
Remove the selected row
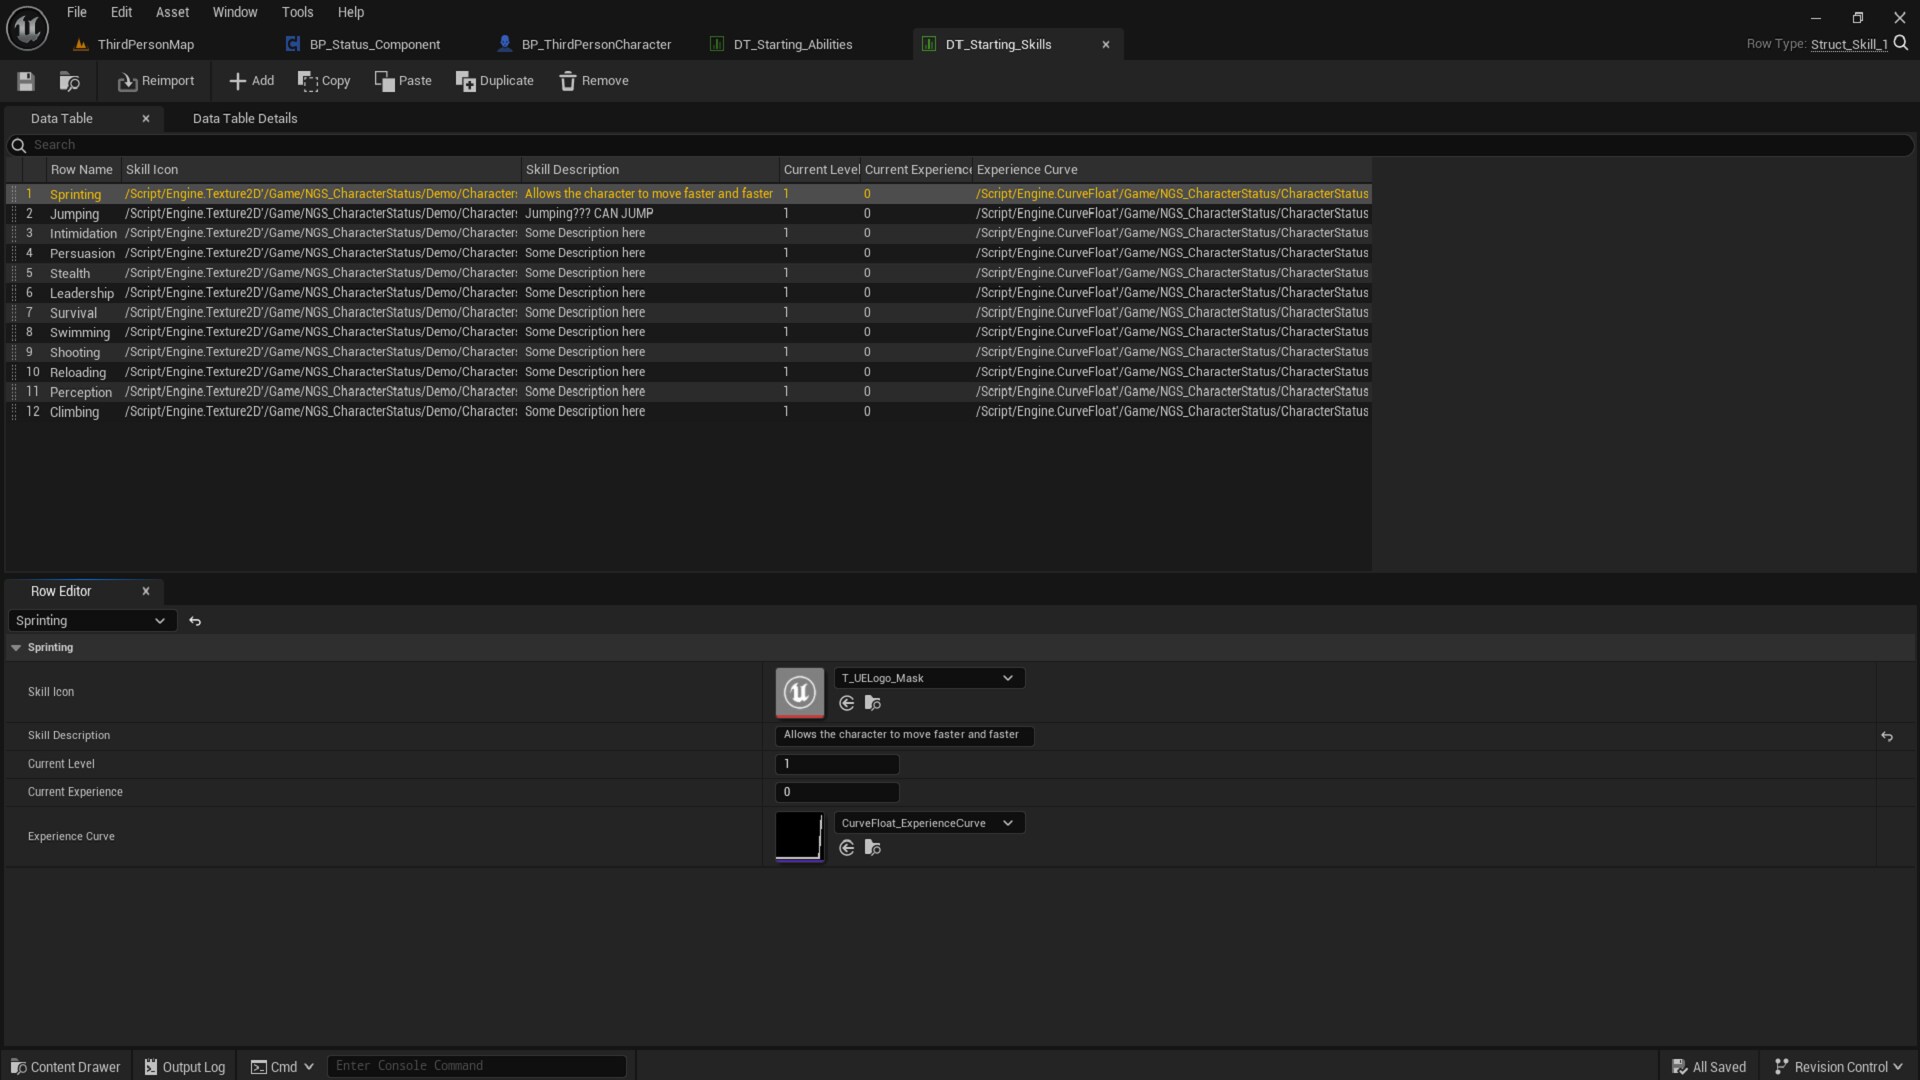594,81
